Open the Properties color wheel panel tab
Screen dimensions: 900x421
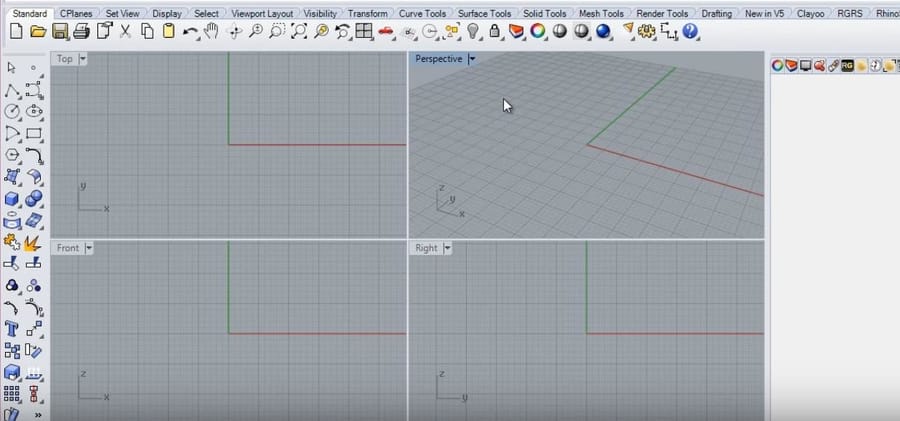pos(777,65)
